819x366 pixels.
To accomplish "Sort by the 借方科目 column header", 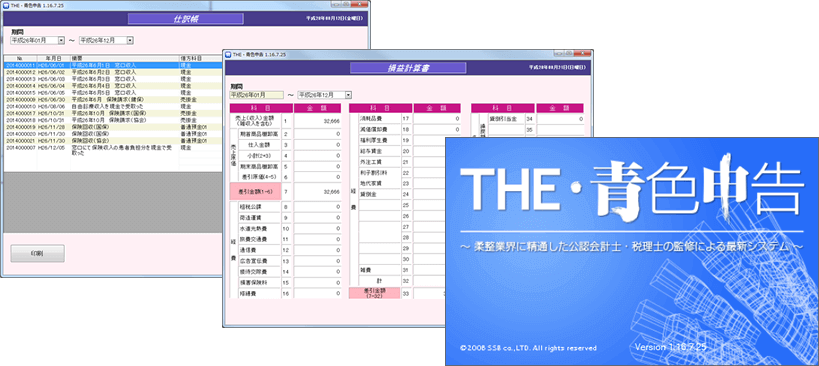I will (x=201, y=58).
